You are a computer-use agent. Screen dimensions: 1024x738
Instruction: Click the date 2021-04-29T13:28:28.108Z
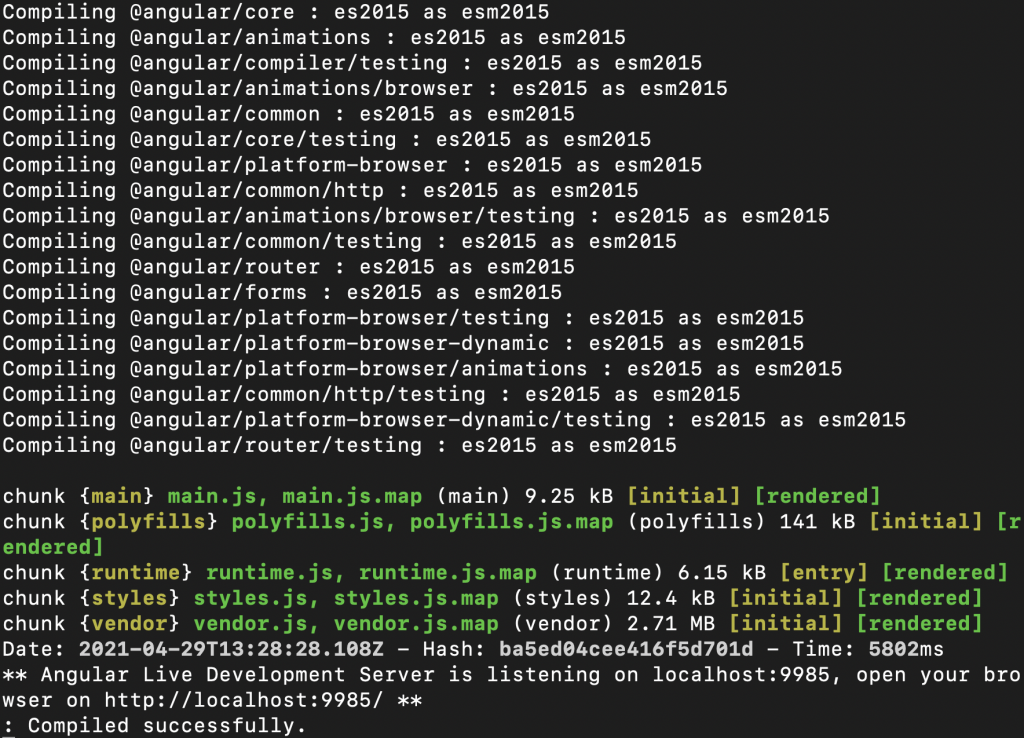231,650
